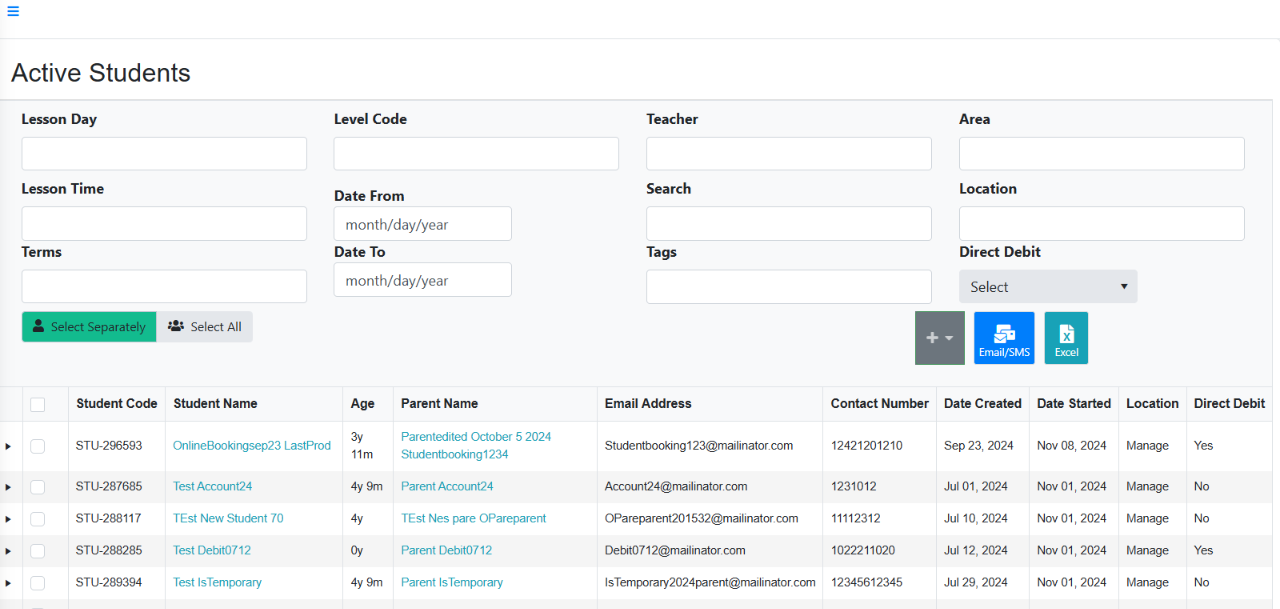Screen dimensions: 1280x609
Task: Sort by Student Name column header
Action: (x=215, y=404)
